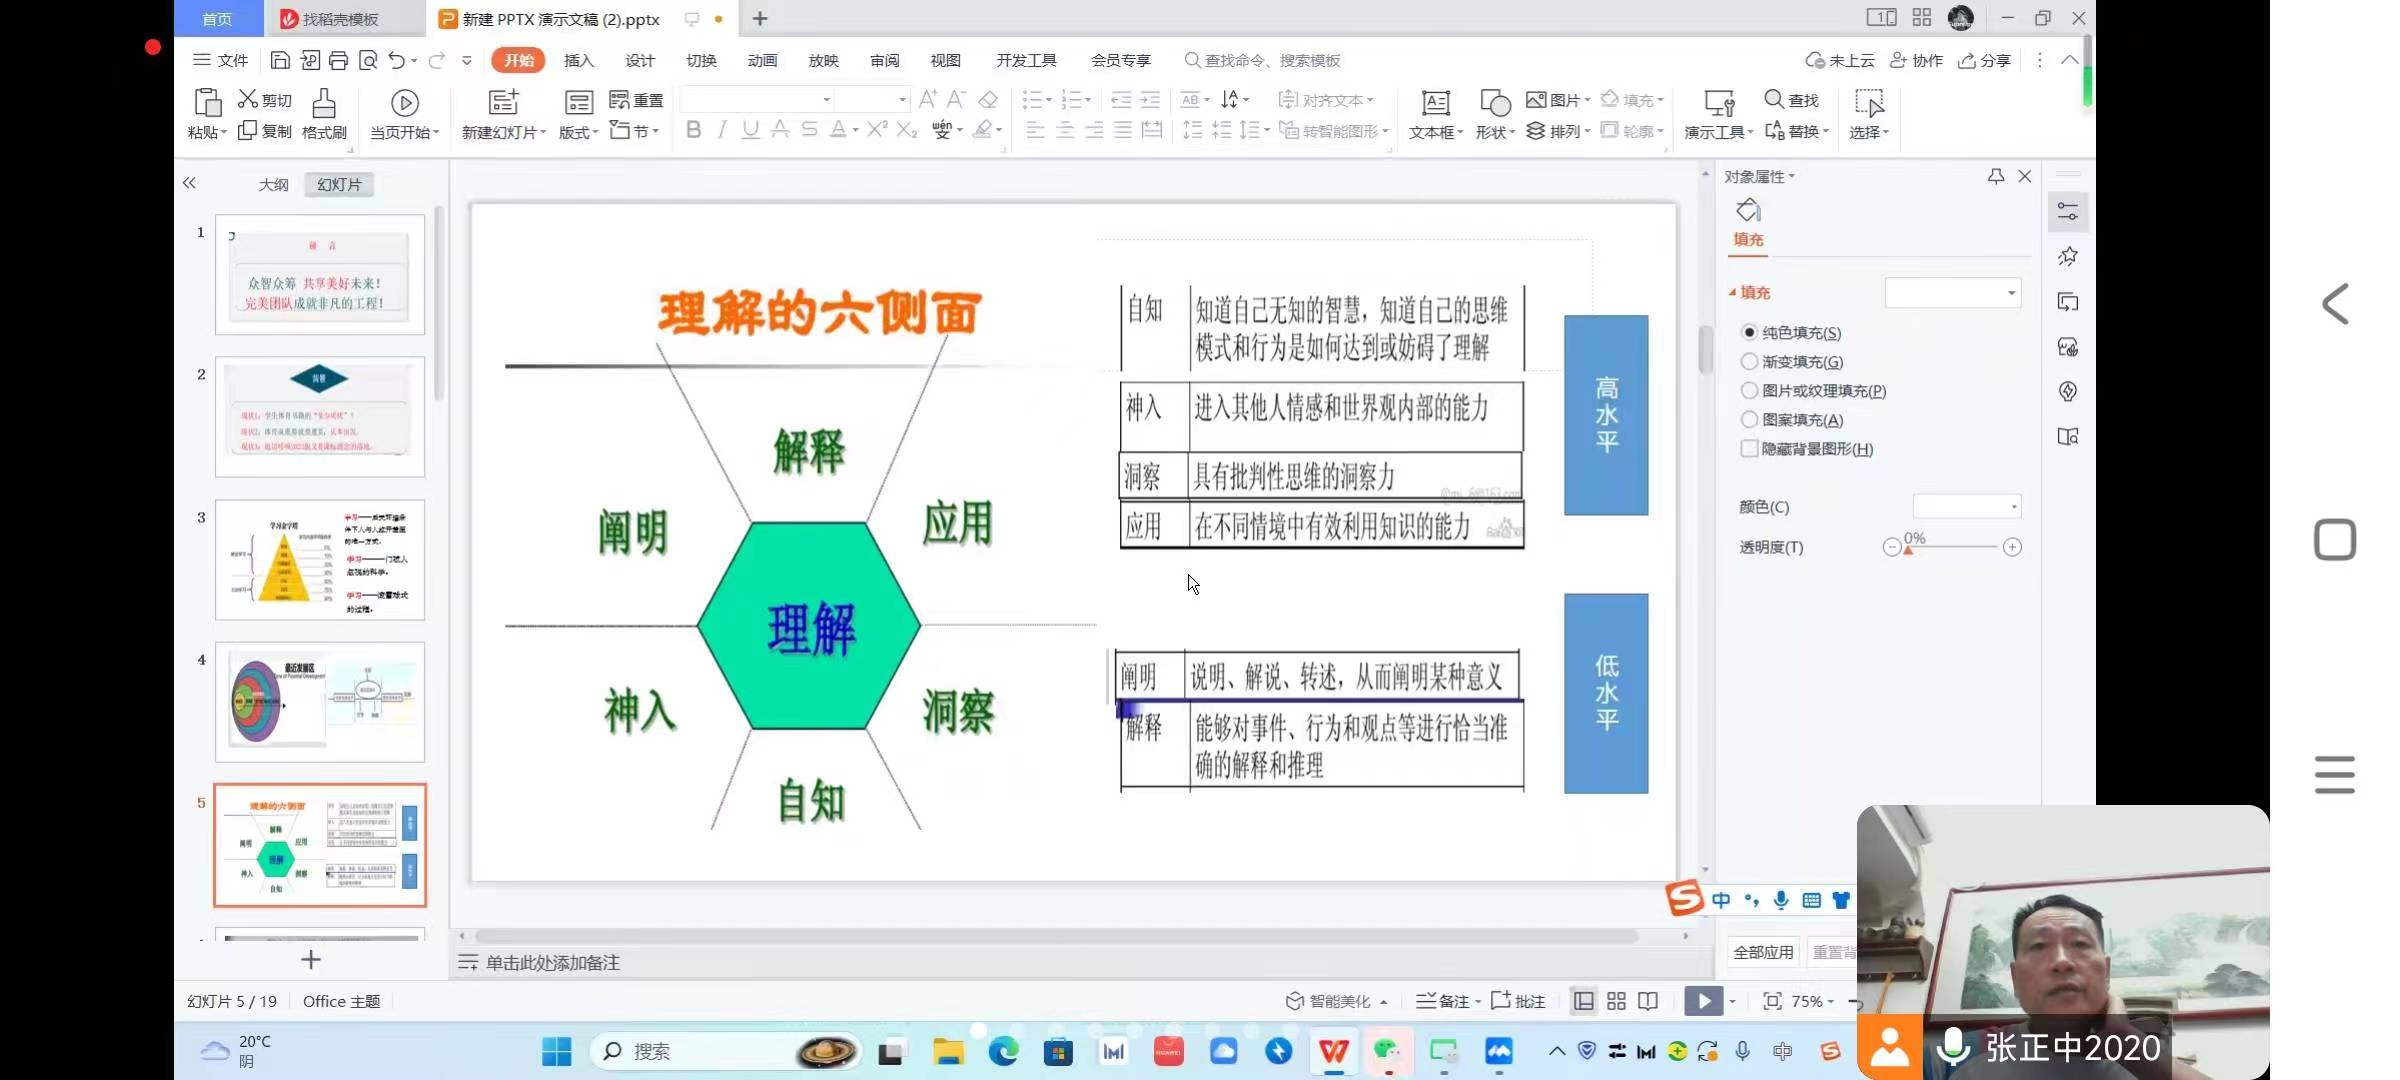2400x1080 pixels.
Task: Click the notes area placeholder 单击此处添加备注
Action: 552,963
